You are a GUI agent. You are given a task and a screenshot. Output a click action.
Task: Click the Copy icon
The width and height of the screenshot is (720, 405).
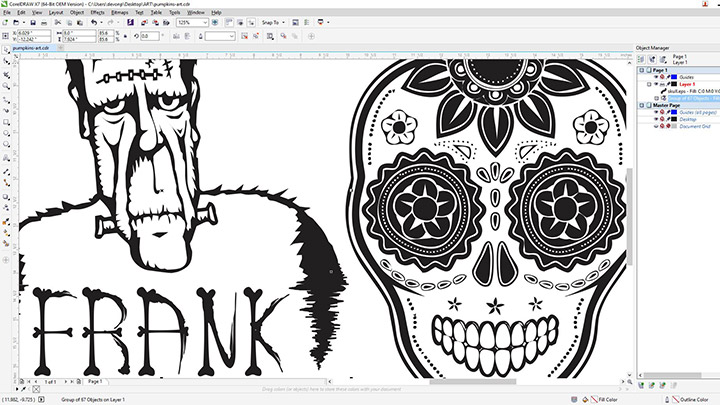click(69, 22)
